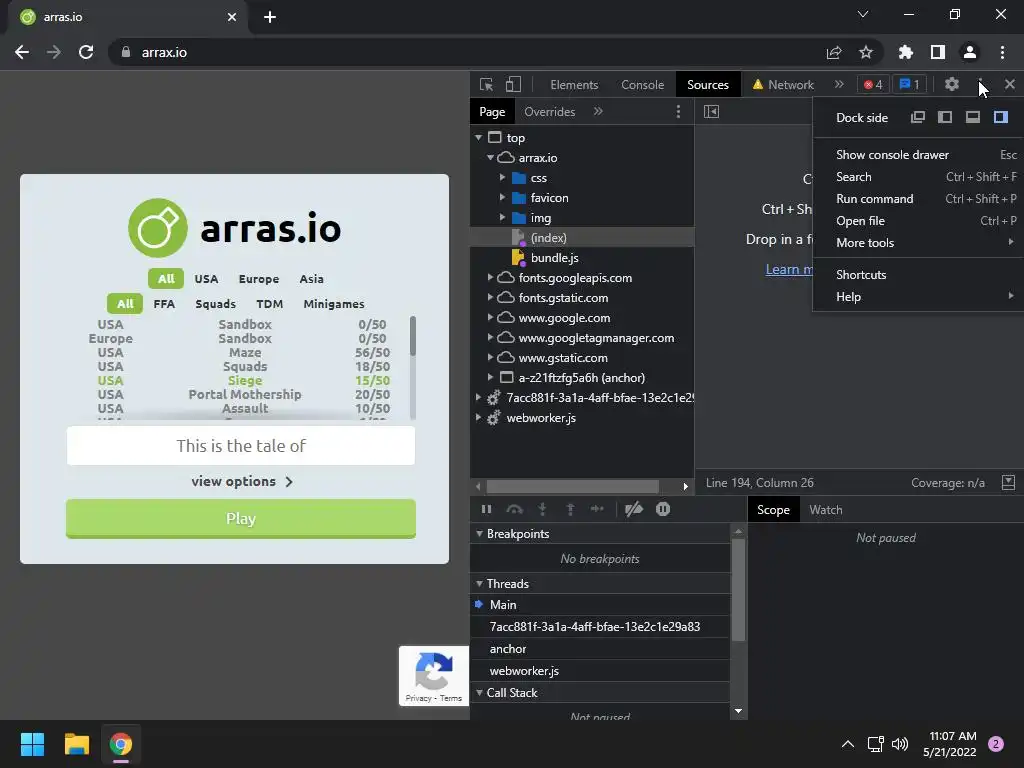Expand the css folder
The height and width of the screenshot is (768, 1024).
[502, 178]
